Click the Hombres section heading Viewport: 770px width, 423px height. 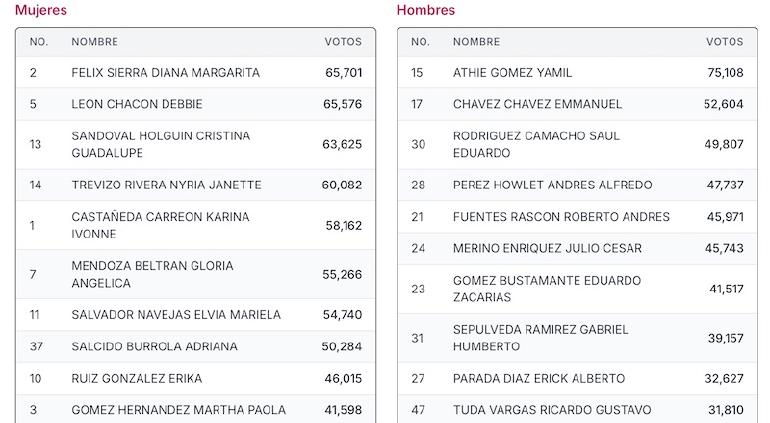(426, 10)
